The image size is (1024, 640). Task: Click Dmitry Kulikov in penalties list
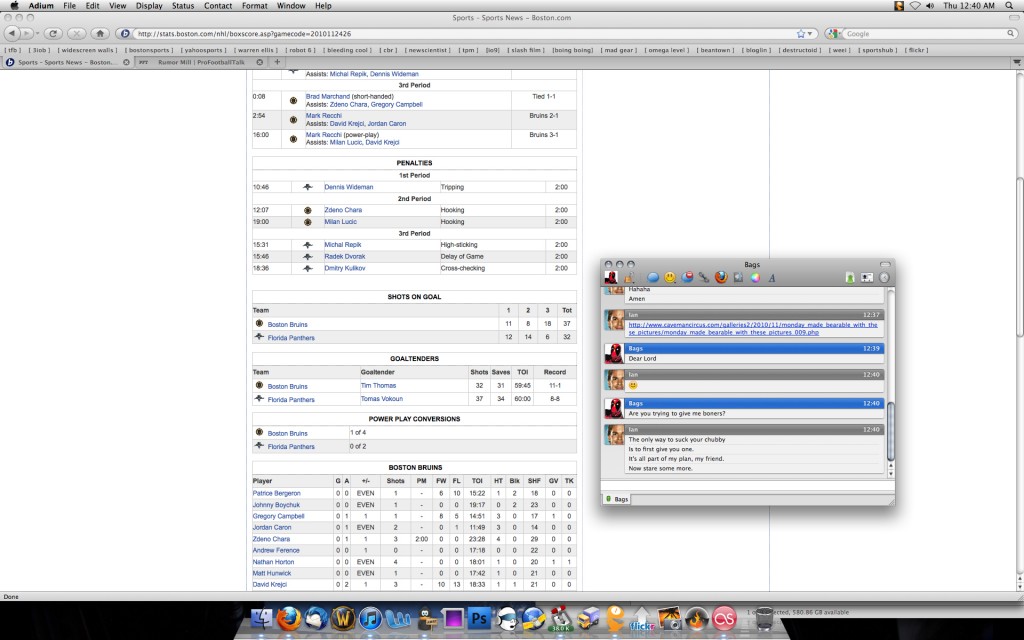click(345, 268)
